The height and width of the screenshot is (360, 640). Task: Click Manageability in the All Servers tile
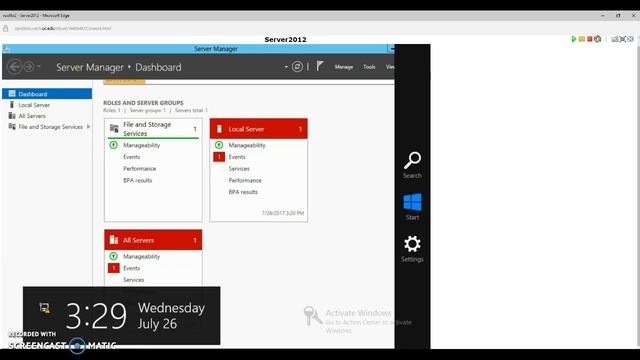tap(142, 257)
